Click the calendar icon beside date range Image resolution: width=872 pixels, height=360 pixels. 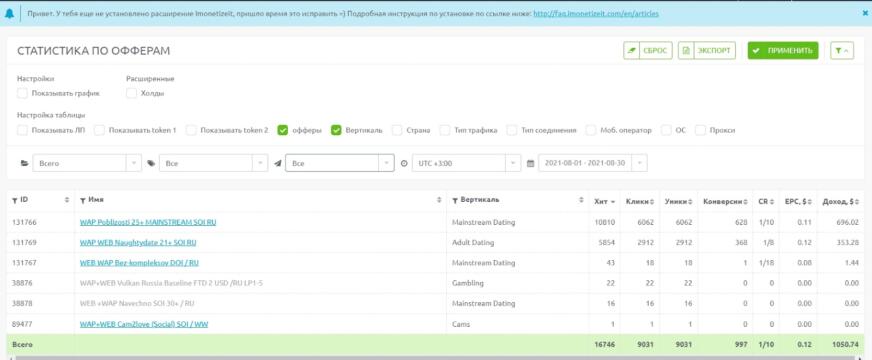(530, 164)
